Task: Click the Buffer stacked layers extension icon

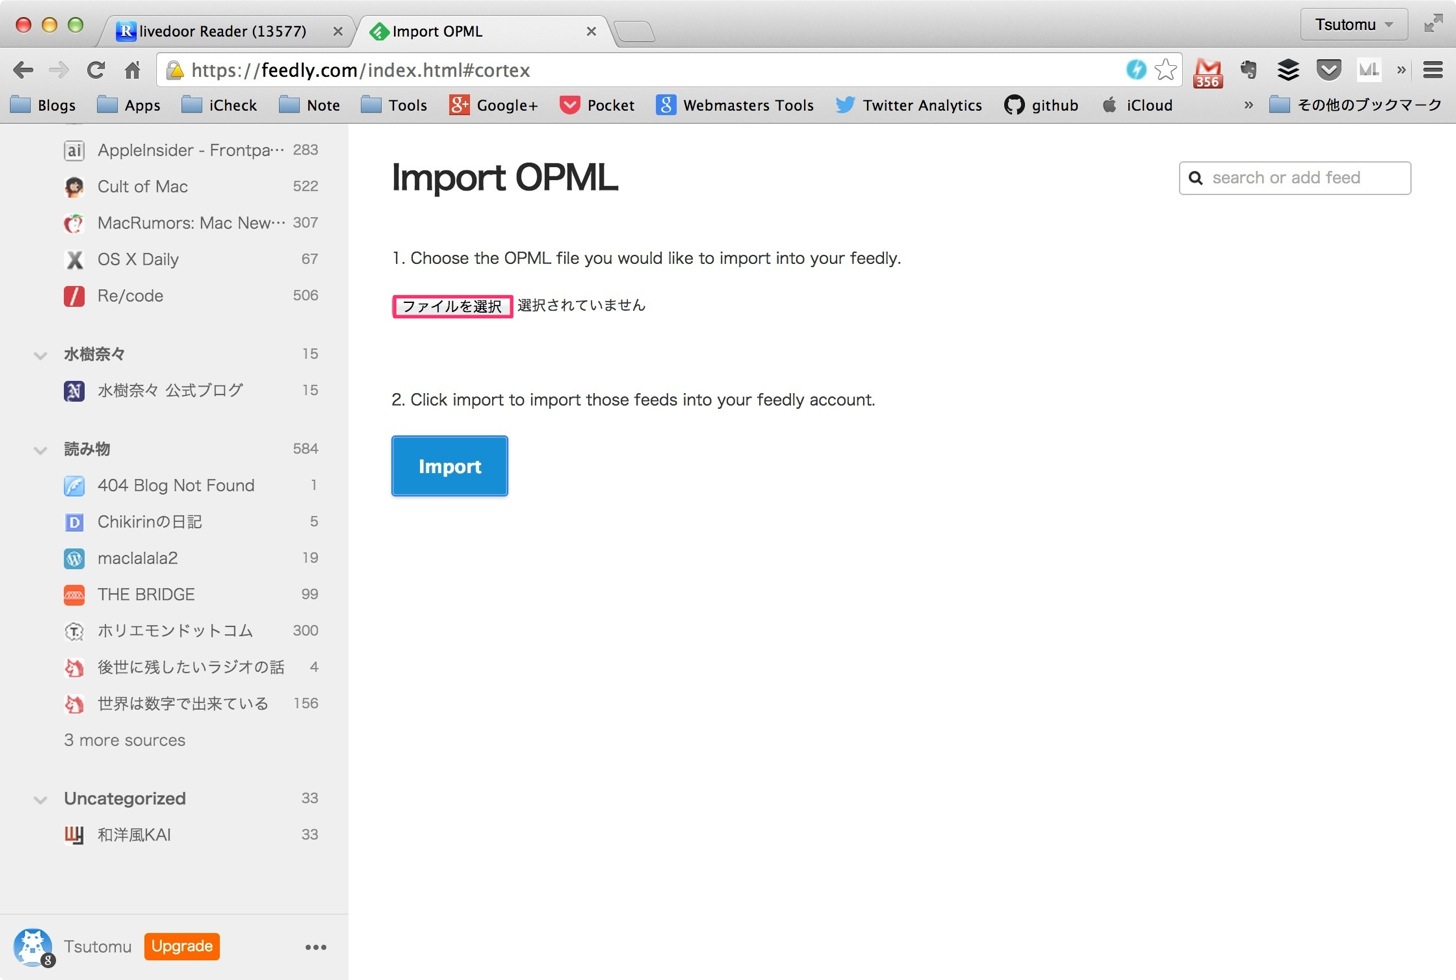Action: tap(1288, 69)
